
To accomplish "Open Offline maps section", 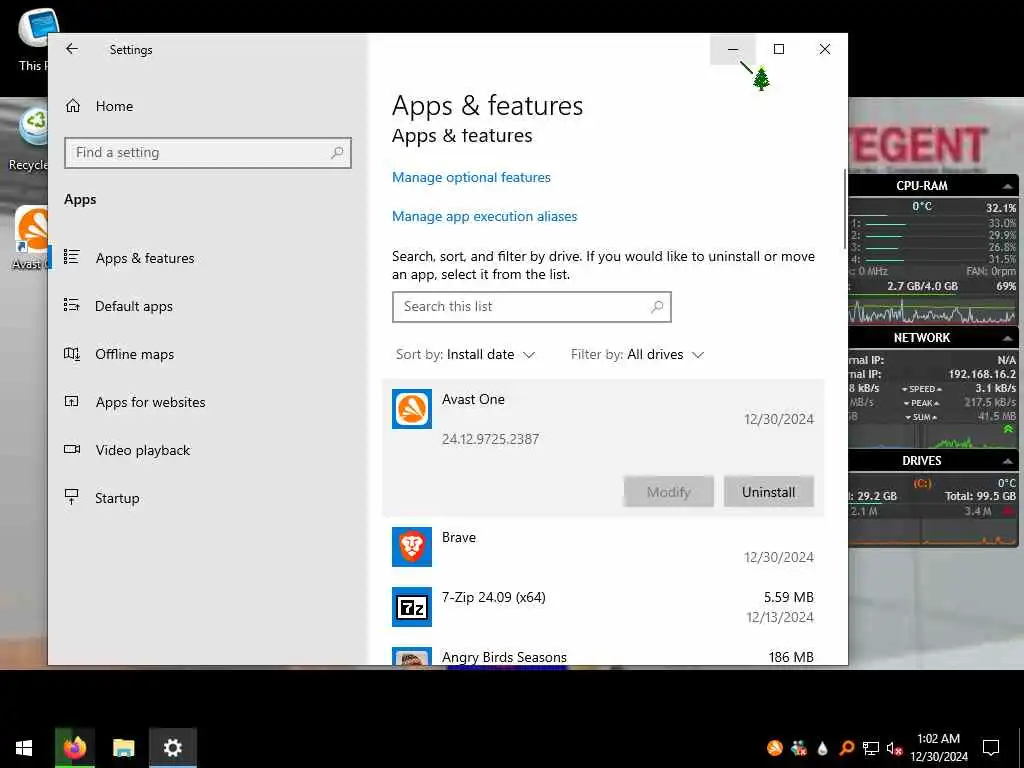I will (x=135, y=354).
